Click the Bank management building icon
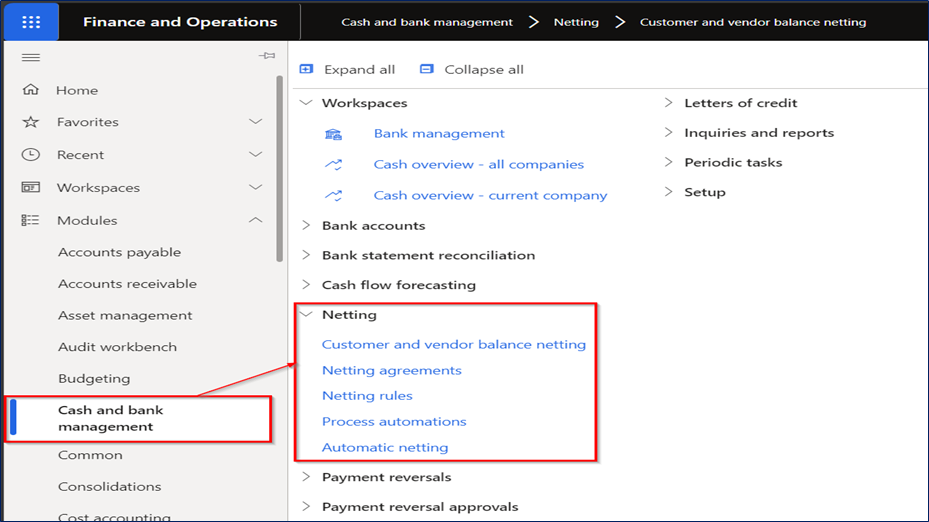Screen dimensions: 929x522 pos(334,134)
